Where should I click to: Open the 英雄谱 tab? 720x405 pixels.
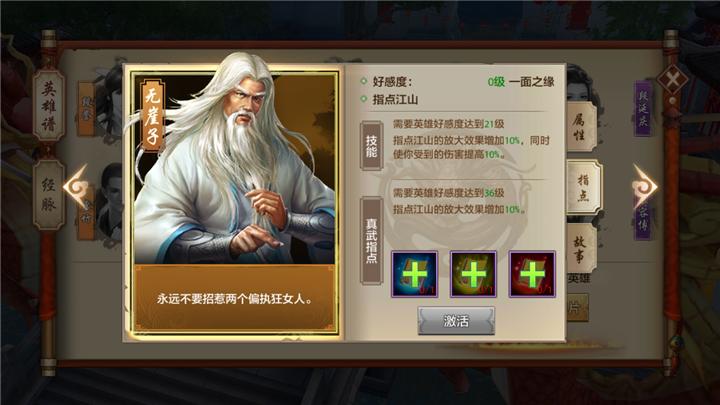[49, 105]
